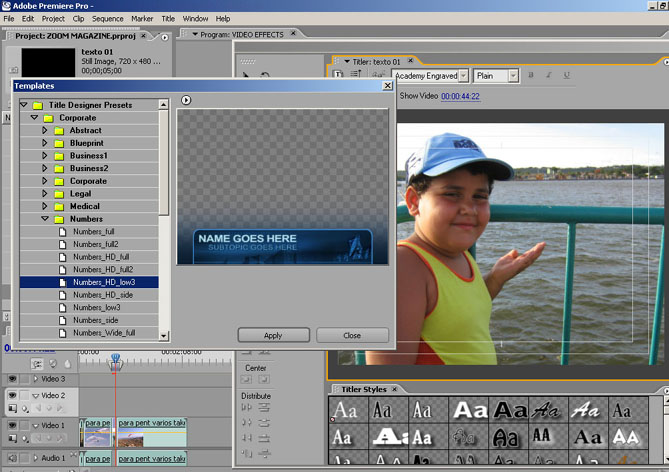Click the Underline text style icon

[x=566, y=75]
